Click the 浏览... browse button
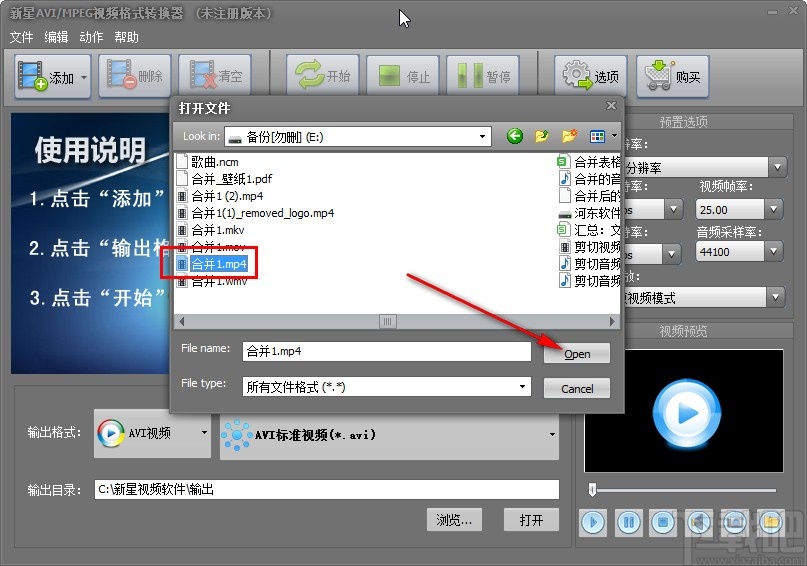 (454, 520)
